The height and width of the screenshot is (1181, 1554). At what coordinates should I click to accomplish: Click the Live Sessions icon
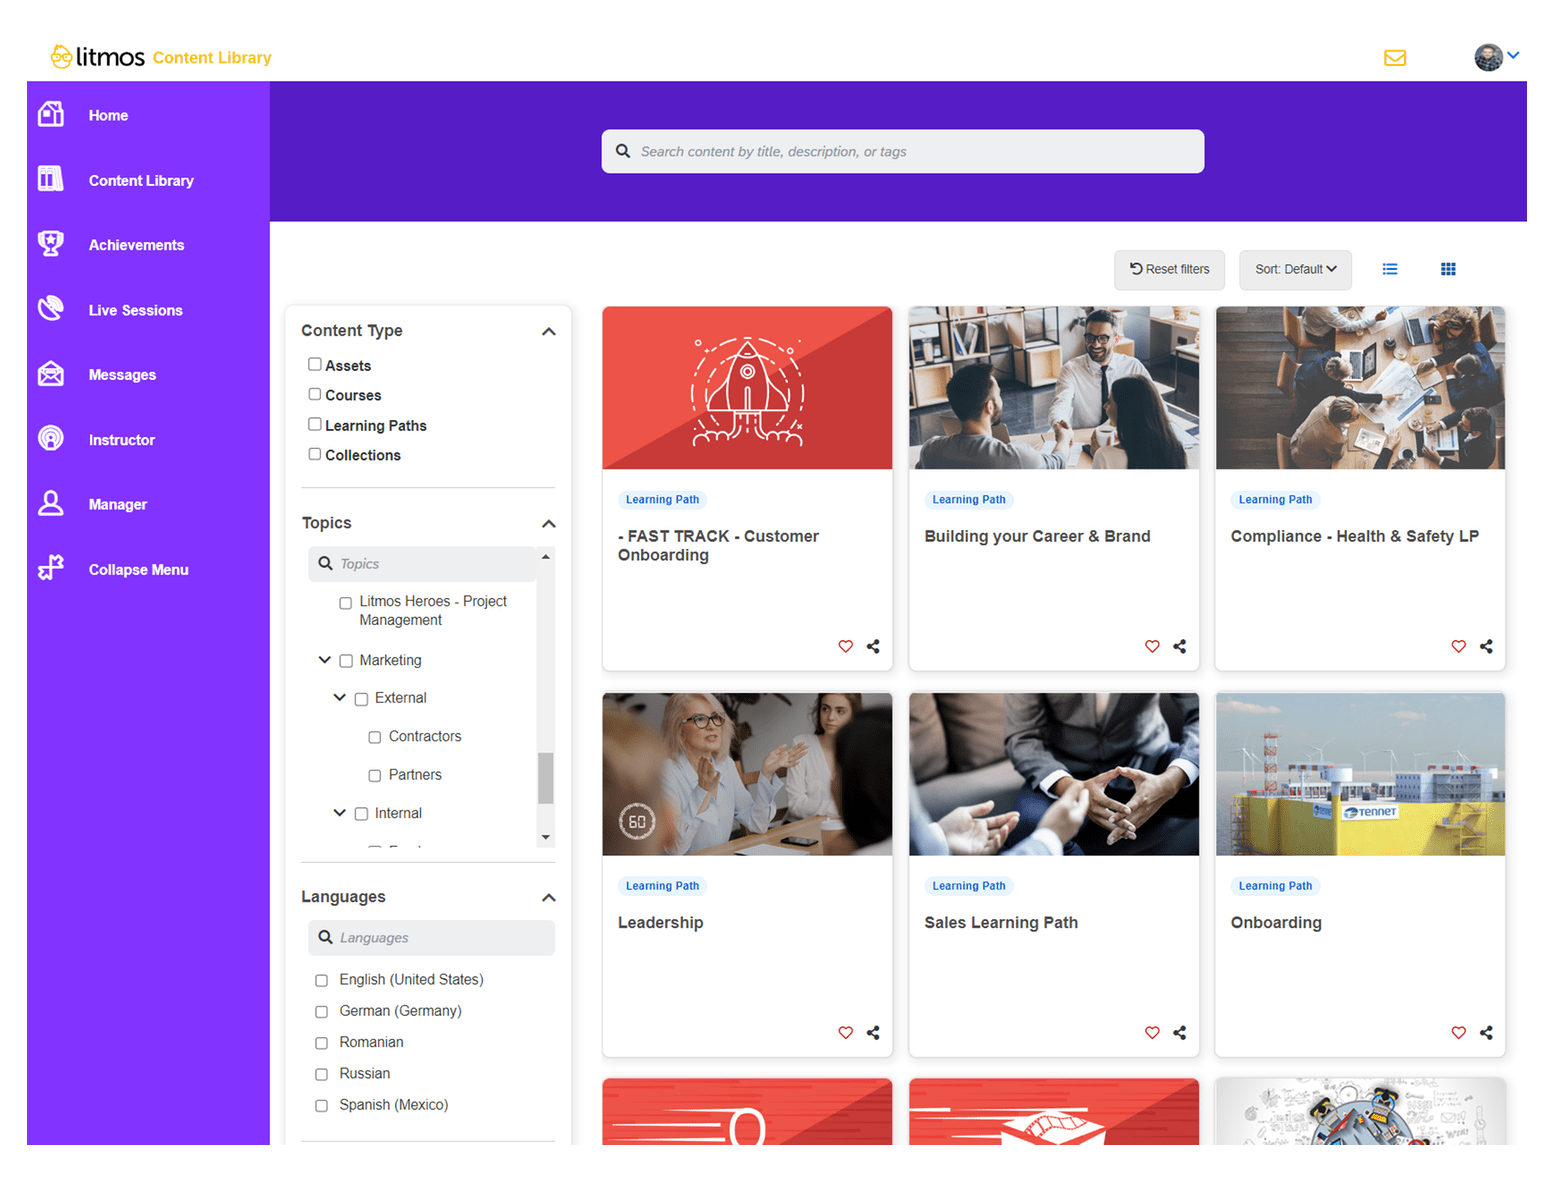[x=51, y=309]
